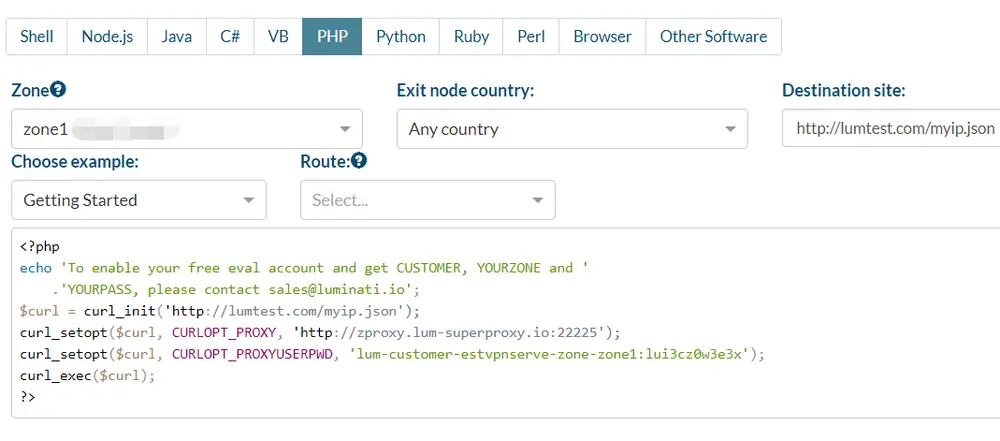Switch to the C# tab

click(230, 36)
